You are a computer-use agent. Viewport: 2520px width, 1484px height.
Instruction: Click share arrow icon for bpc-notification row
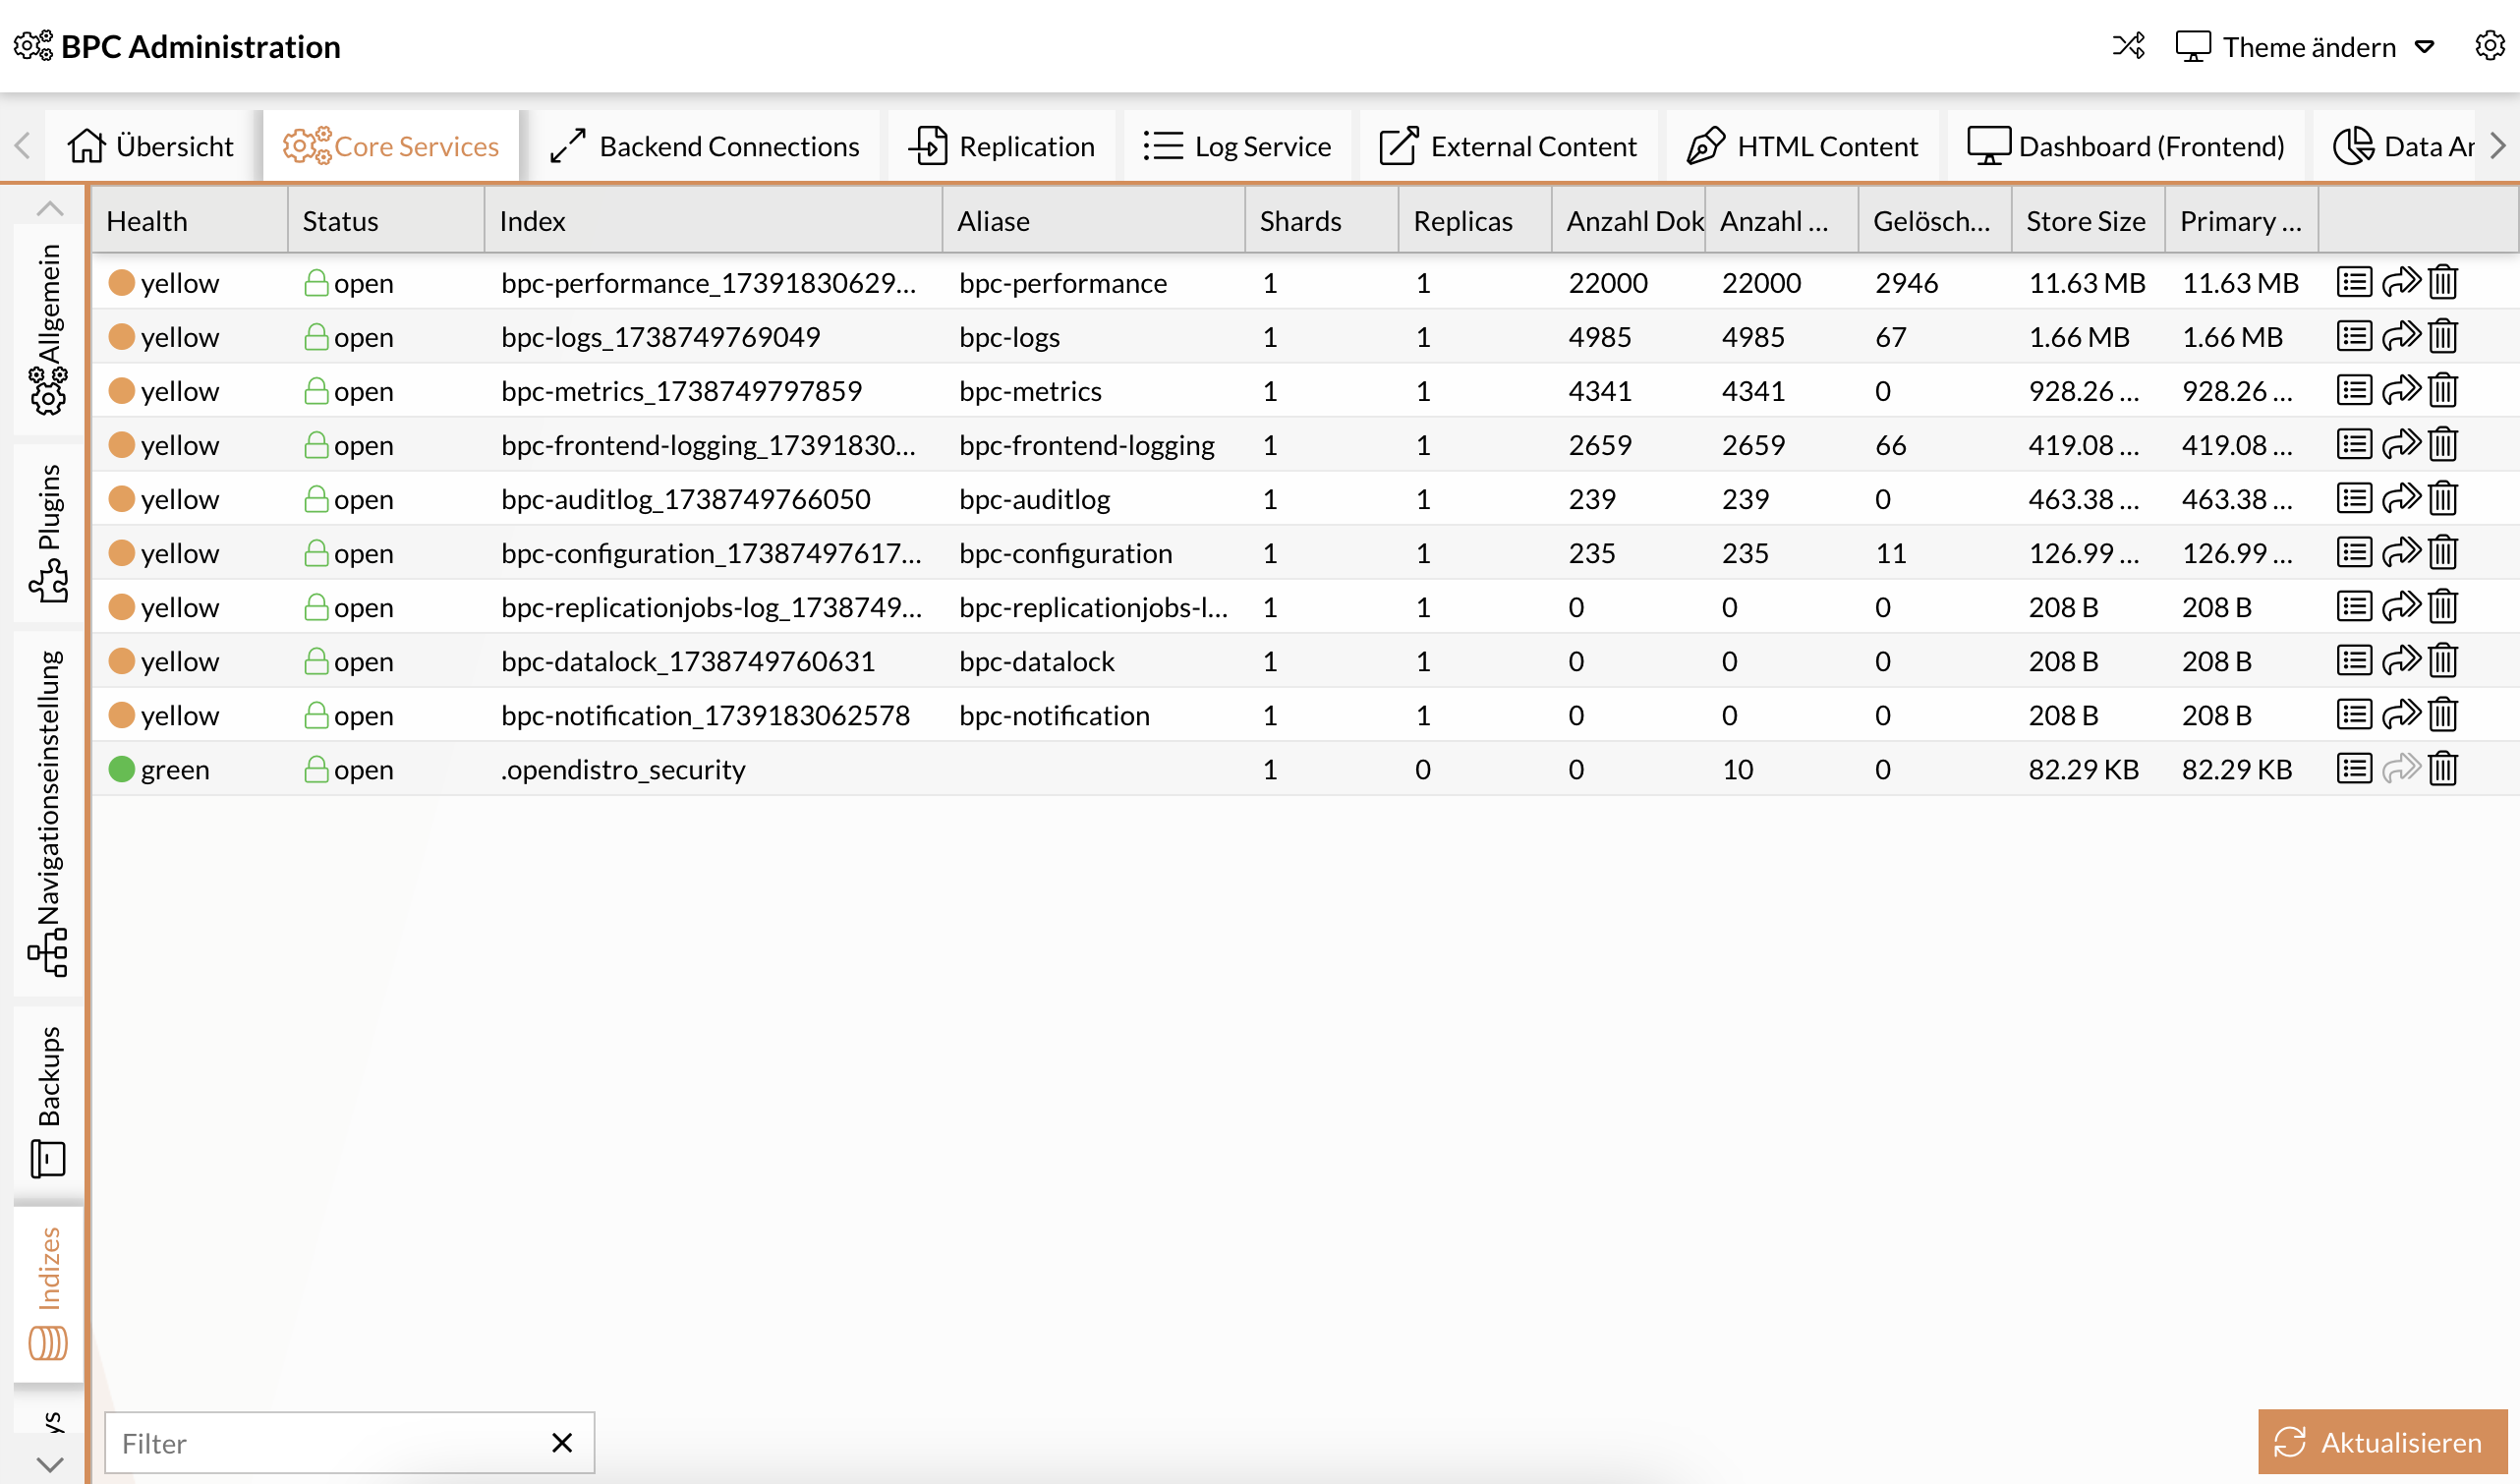(2400, 715)
